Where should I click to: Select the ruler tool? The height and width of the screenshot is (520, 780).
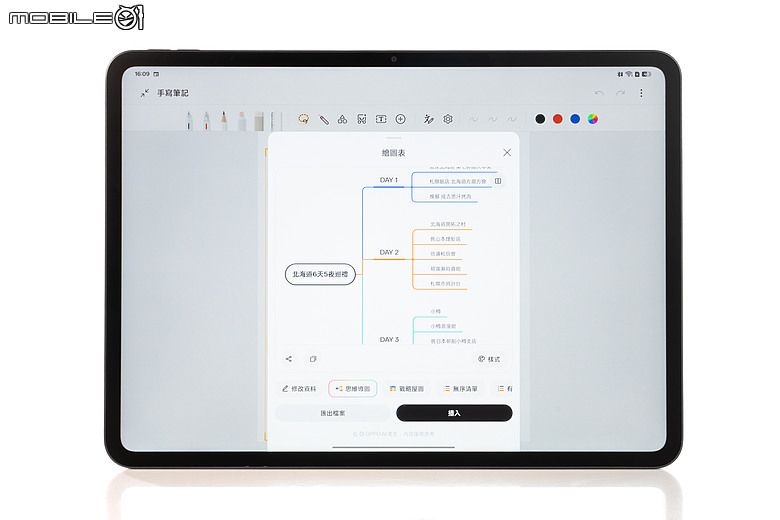(276, 121)
